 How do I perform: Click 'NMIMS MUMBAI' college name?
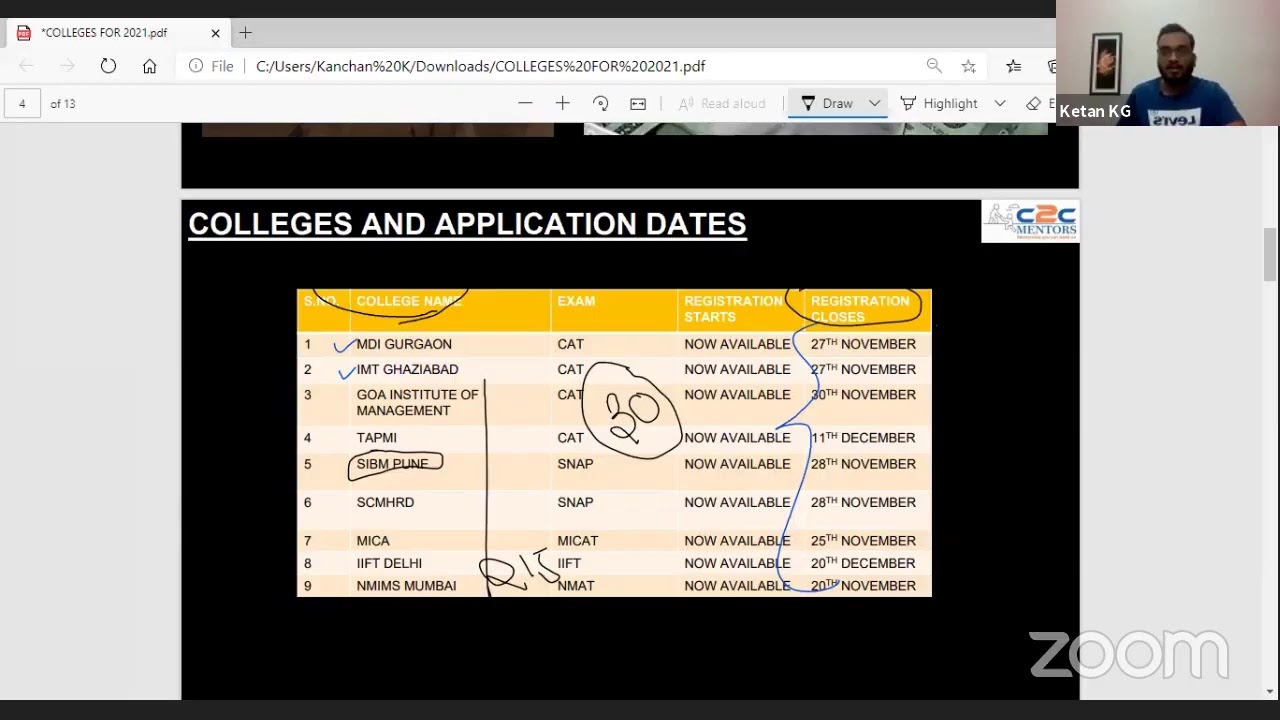pos(406,586)
